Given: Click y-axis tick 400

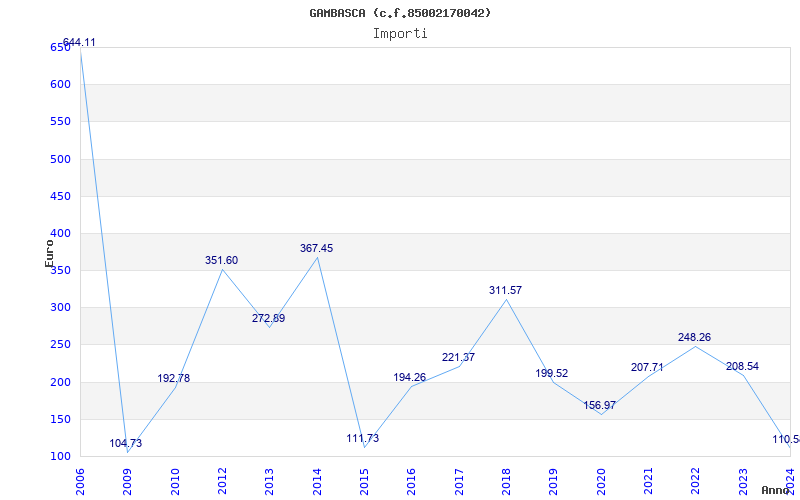Looking at the screenshot, I should (60, 234).
